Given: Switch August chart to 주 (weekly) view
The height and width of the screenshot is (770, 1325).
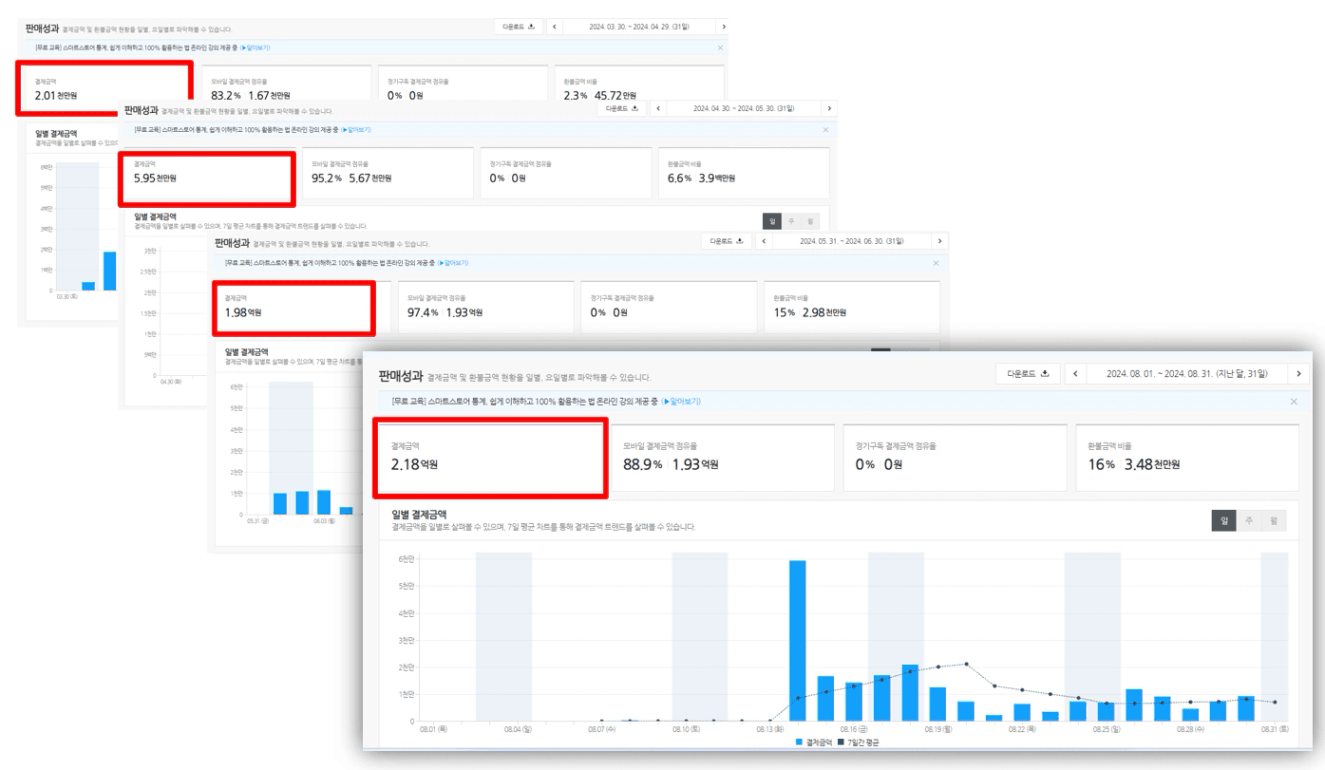Looking at the screenshot, I should pos(1248,521).
